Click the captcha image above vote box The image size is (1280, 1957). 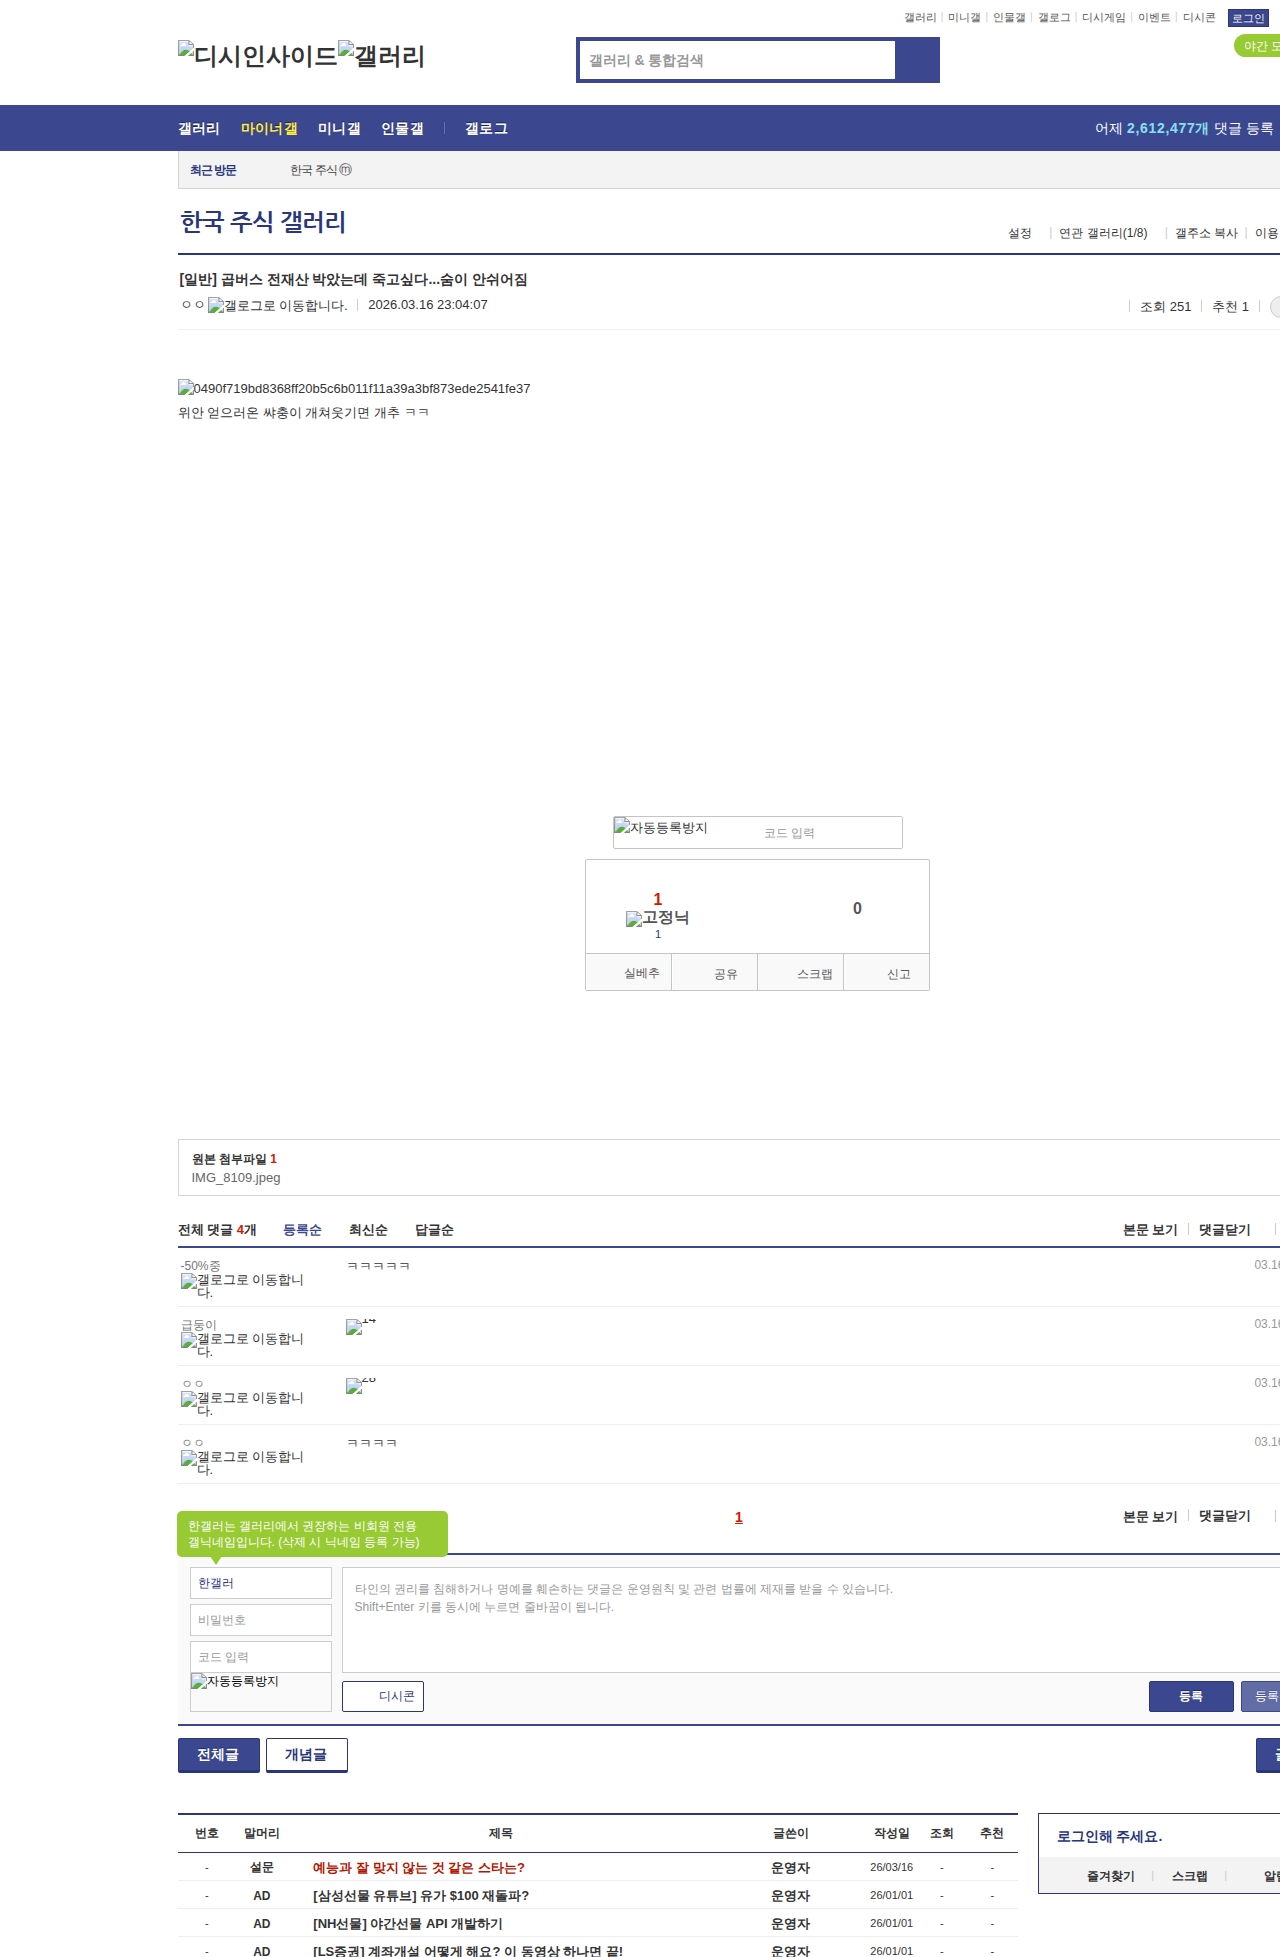[661, 828]
